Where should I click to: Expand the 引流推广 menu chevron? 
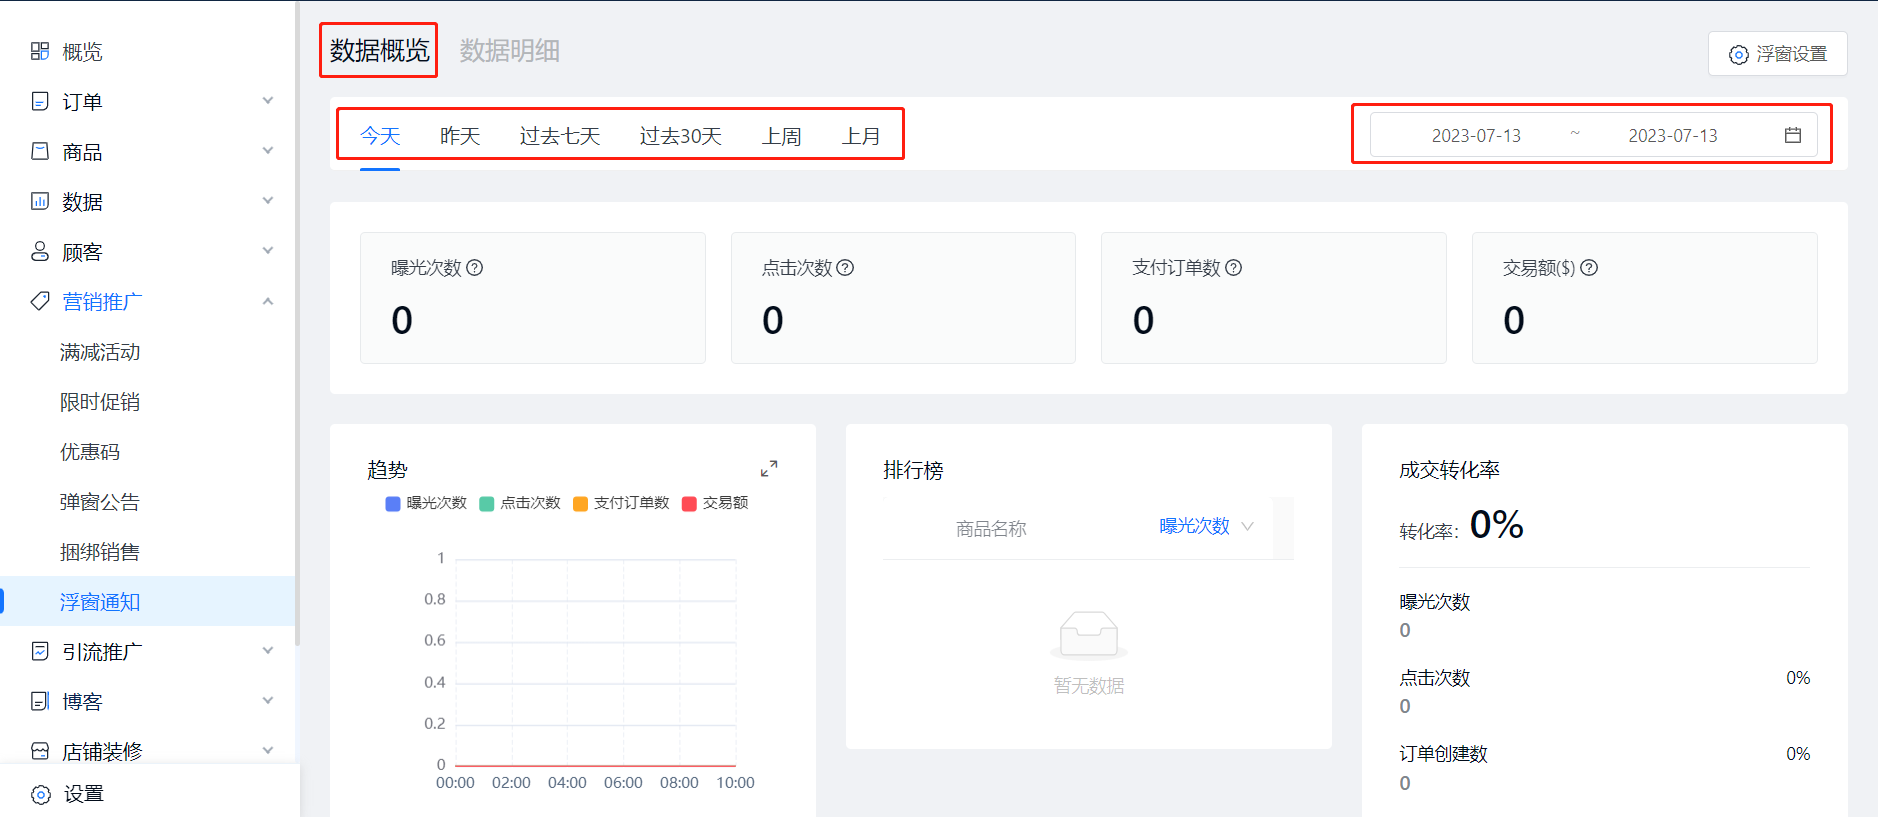[x=268, y=651]
